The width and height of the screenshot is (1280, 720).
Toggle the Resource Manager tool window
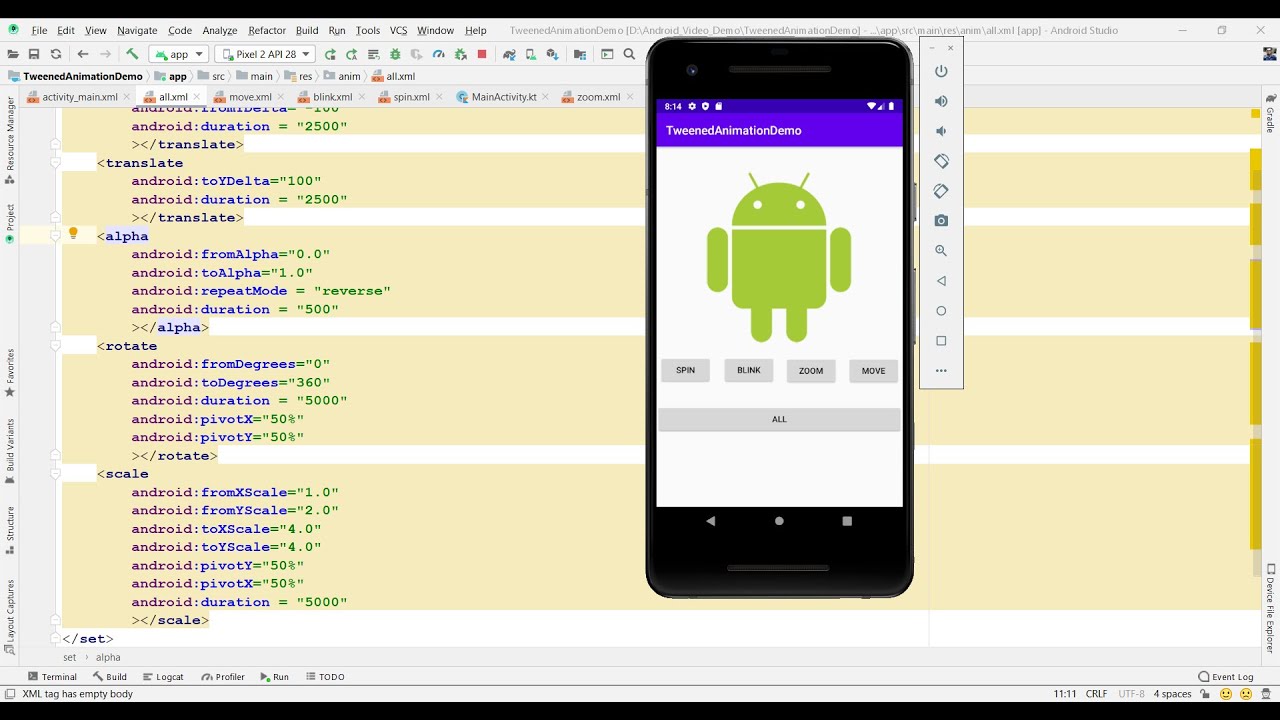10,140
